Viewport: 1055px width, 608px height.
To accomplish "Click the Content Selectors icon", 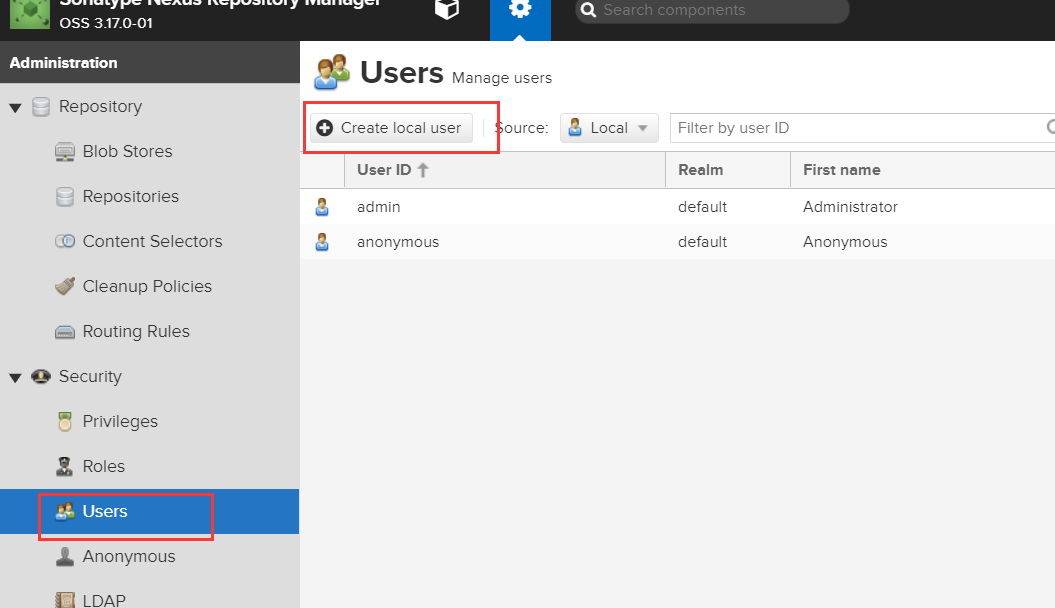I will pyautogui.click(x=65, y=241).
